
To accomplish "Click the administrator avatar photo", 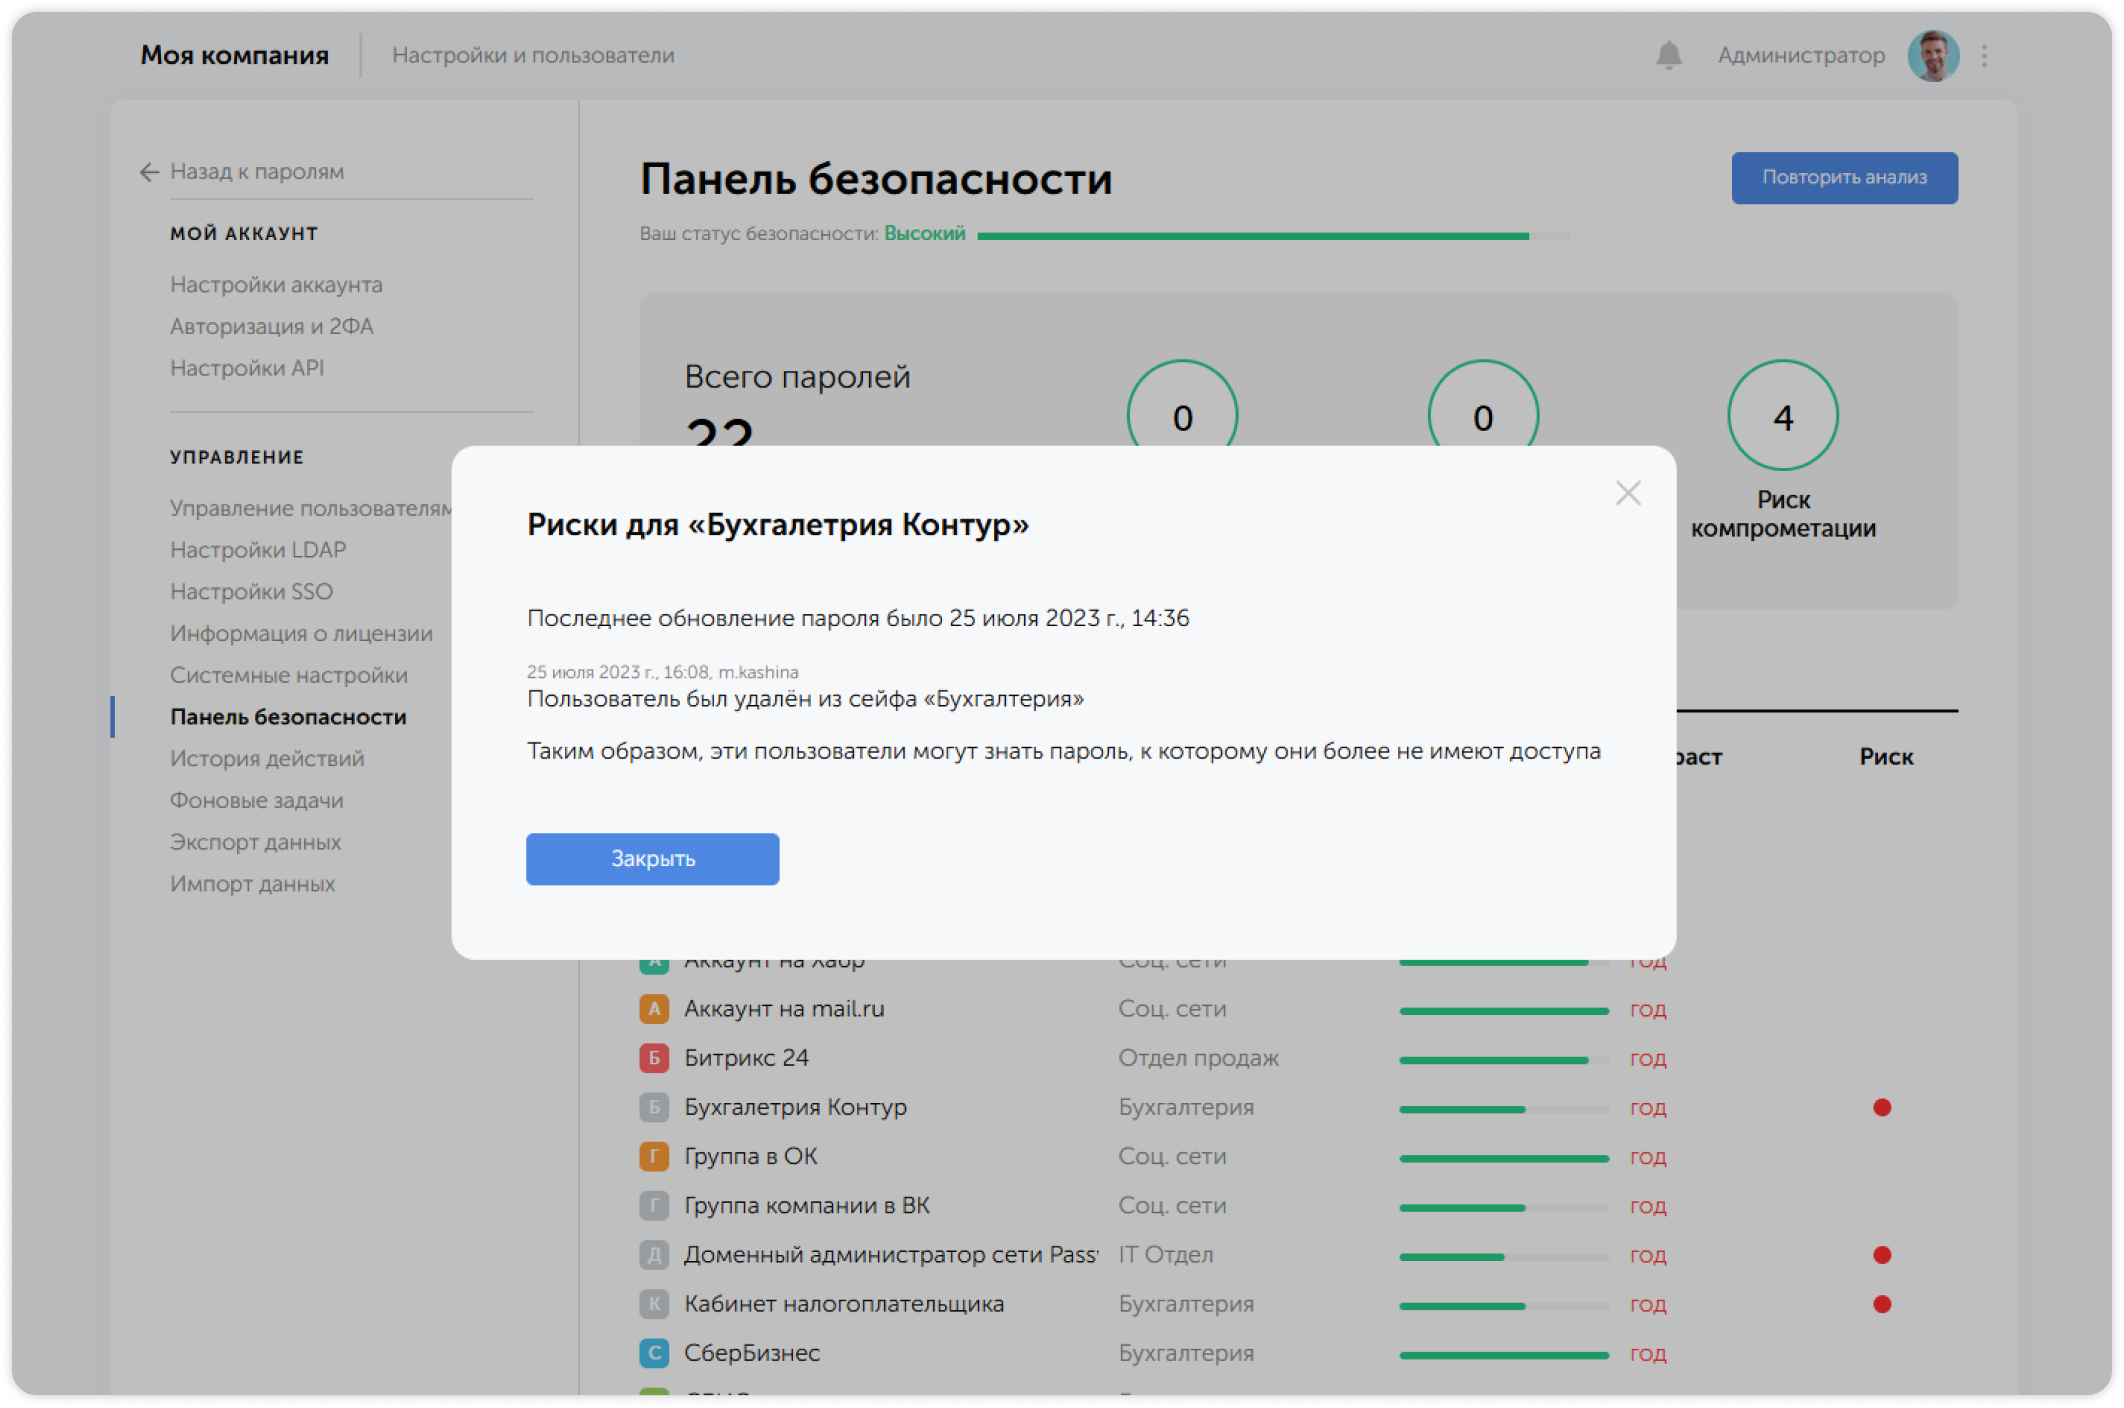I will 1932,56.
